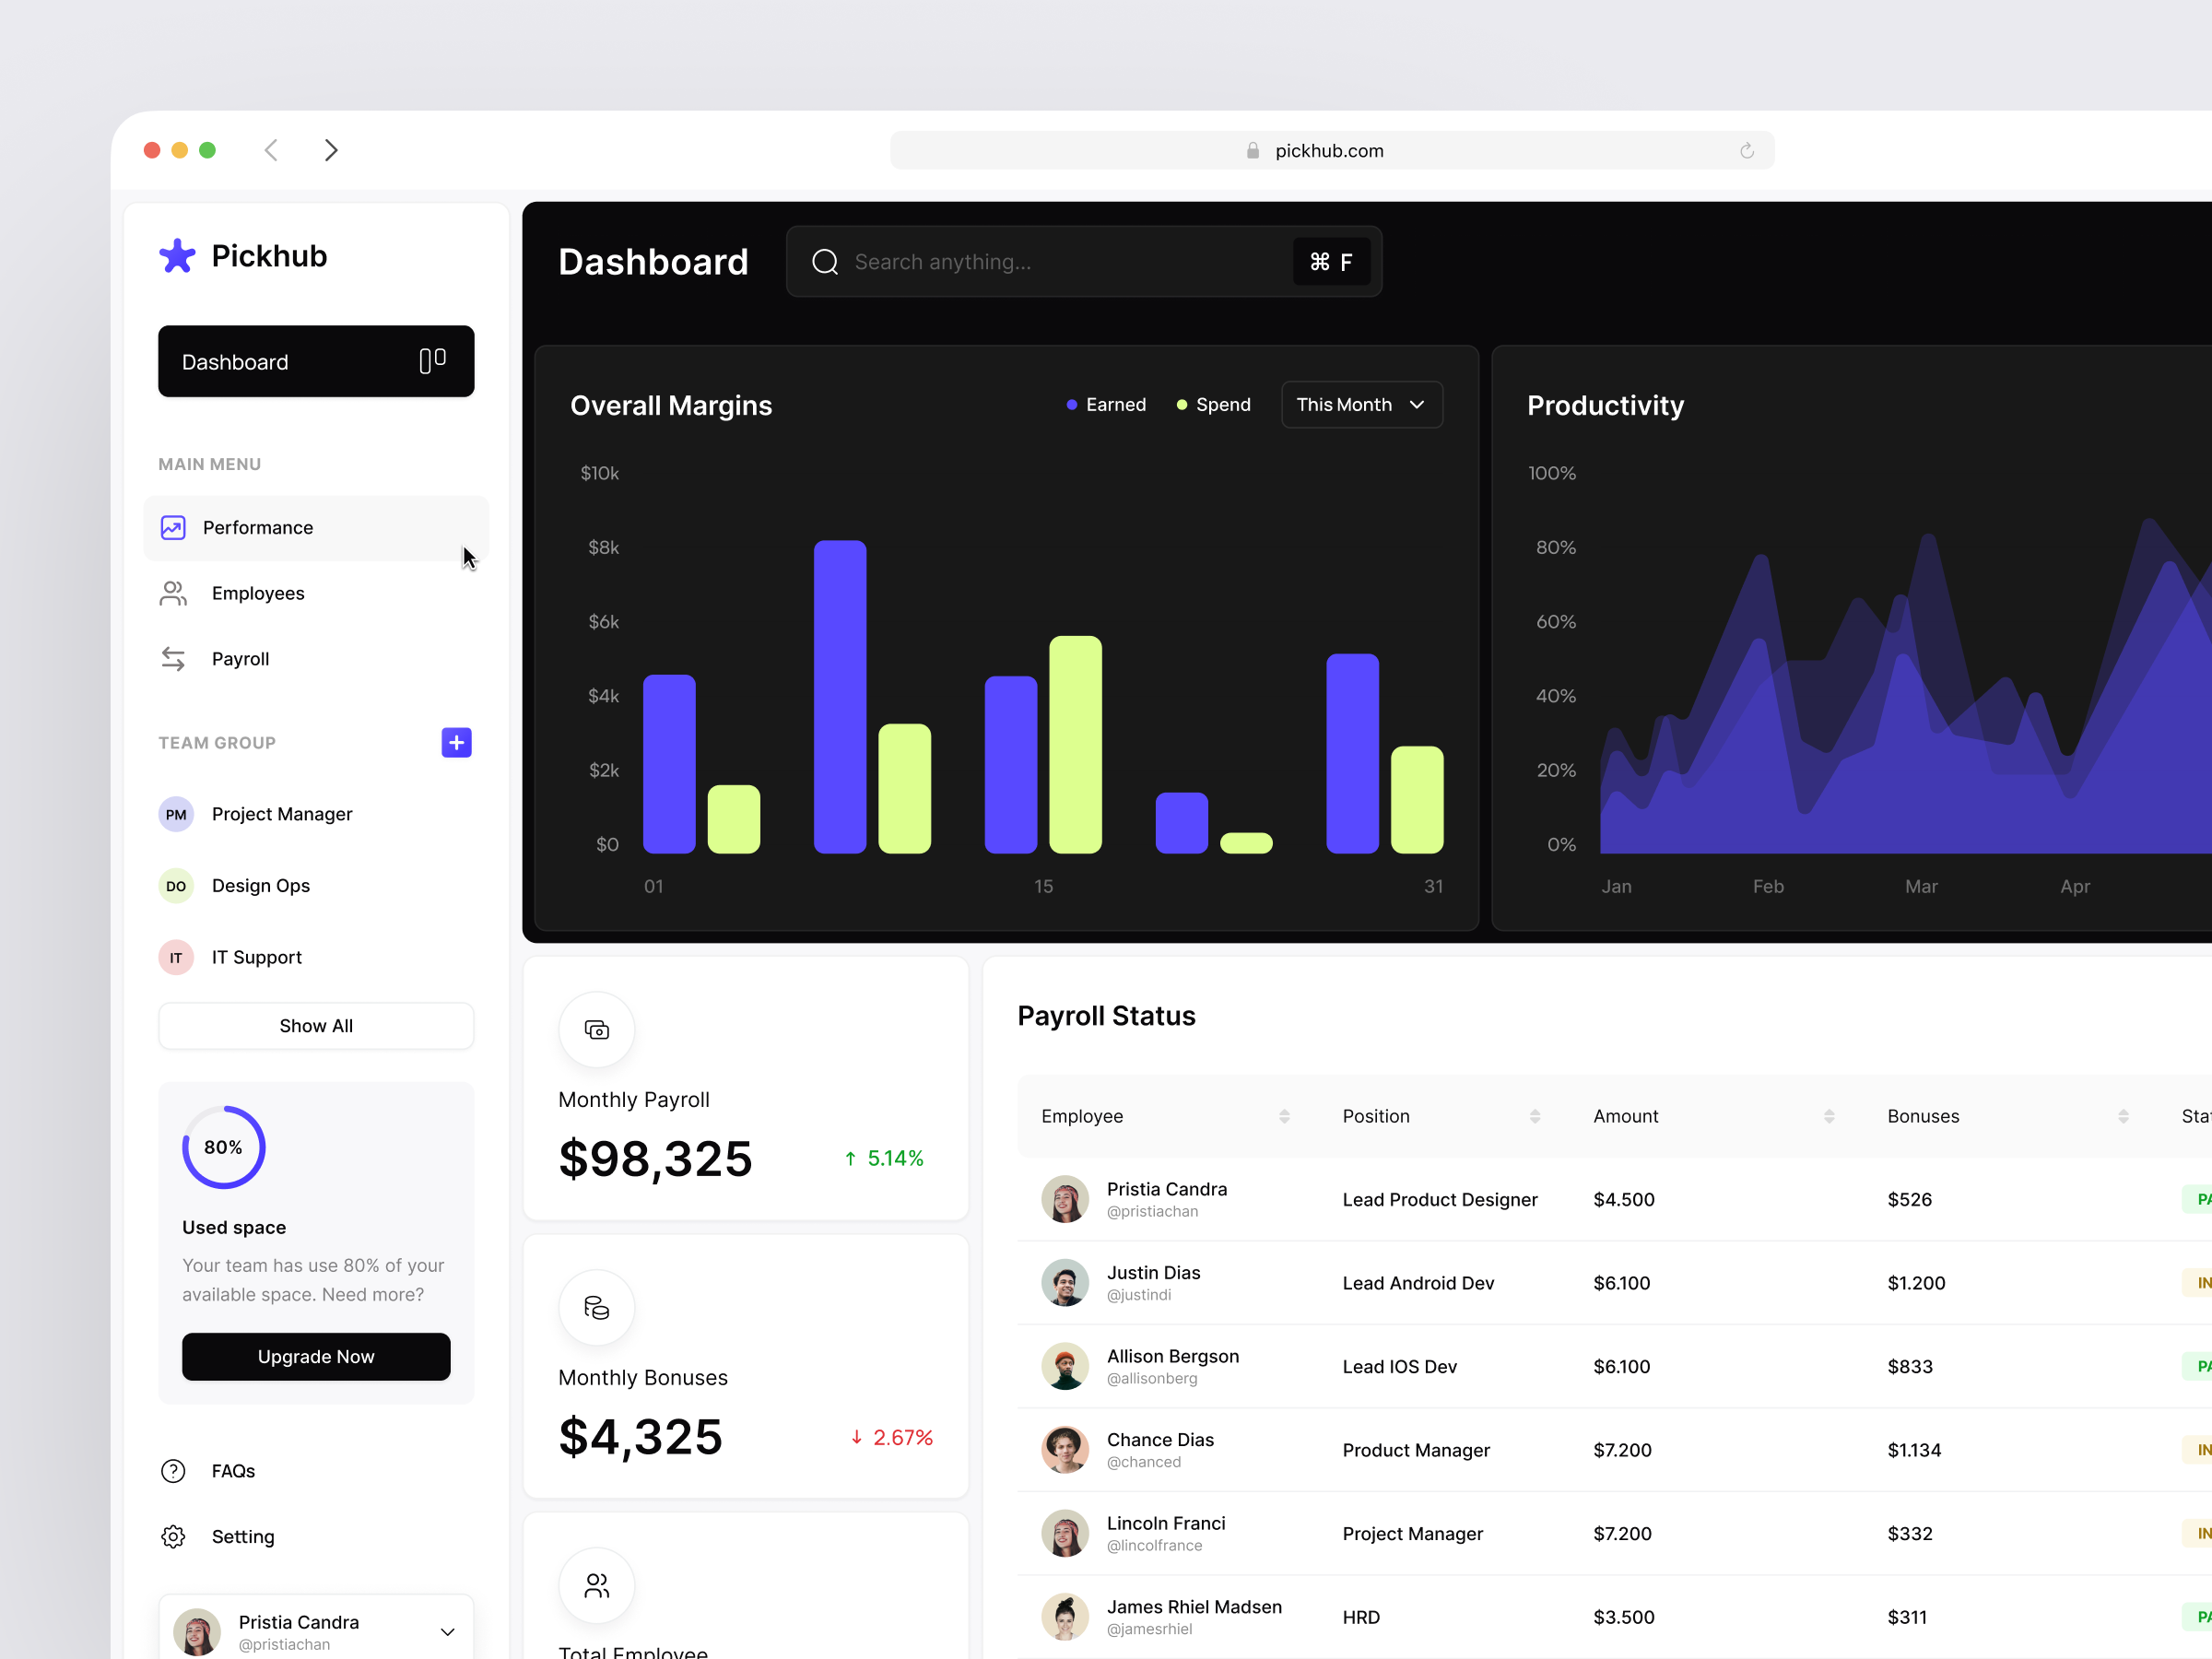Click Show All under Team Group

316,1025
